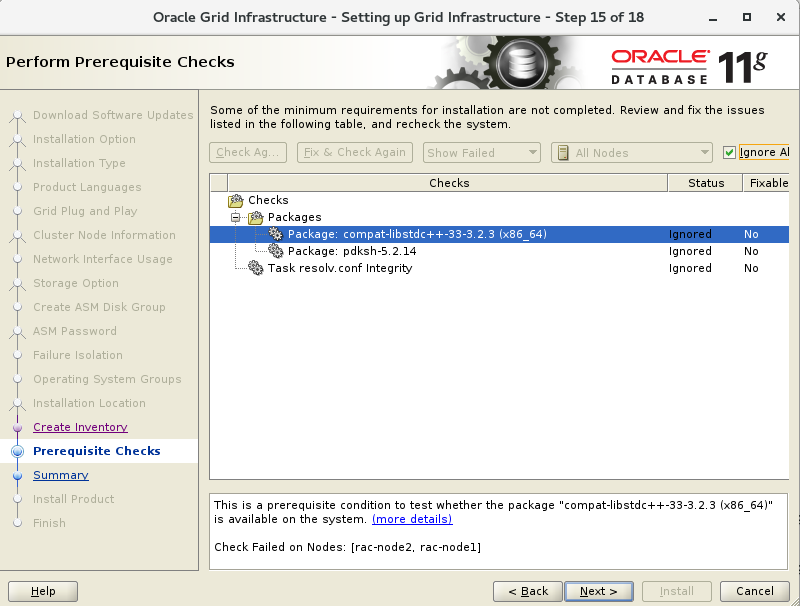Open the All Nodes dropdown

632,153
